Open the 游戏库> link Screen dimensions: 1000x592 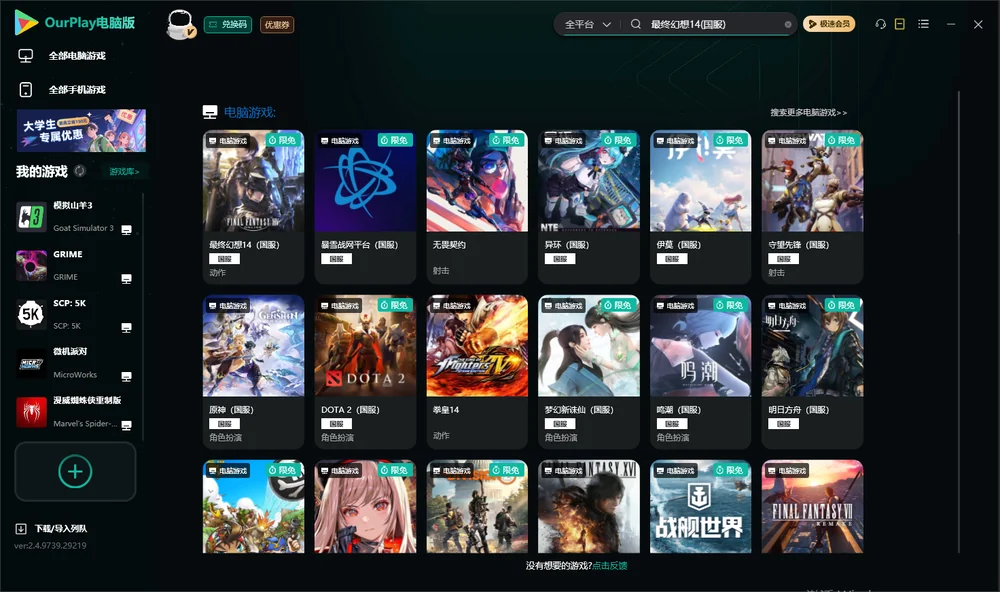(x=124, y=172)
